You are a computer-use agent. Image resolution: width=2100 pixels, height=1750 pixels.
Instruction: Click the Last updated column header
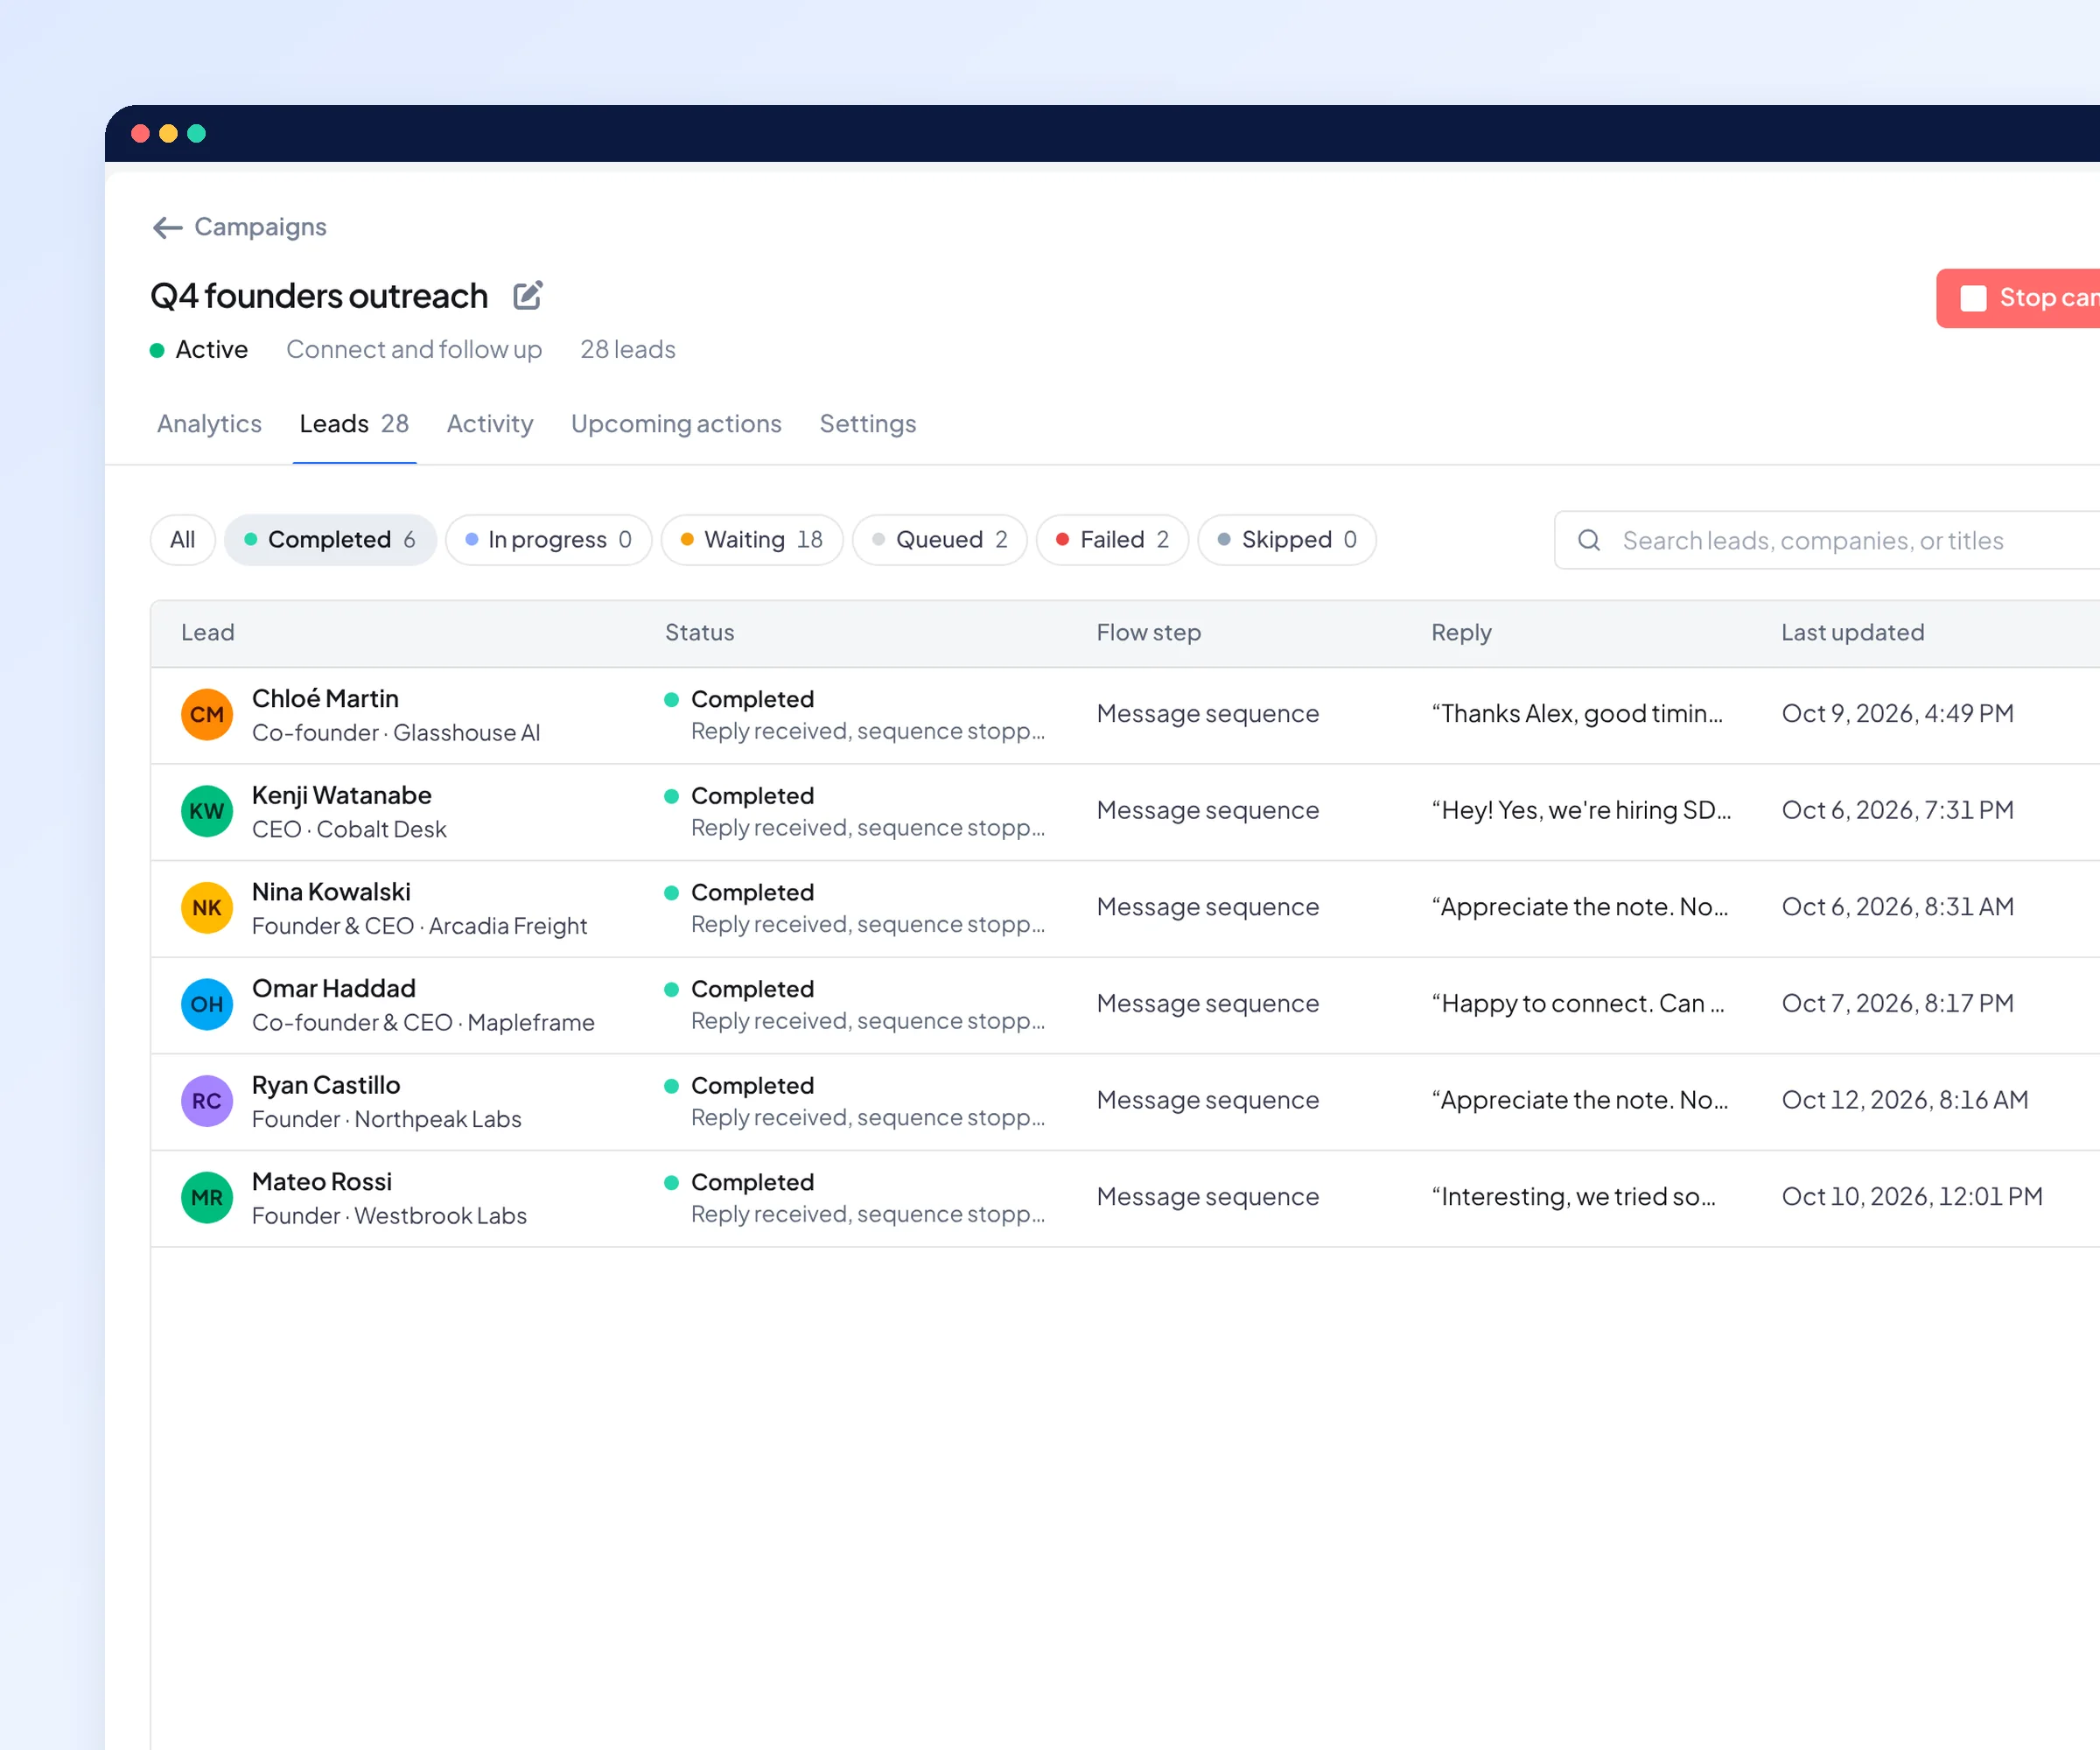point(1853,633)
